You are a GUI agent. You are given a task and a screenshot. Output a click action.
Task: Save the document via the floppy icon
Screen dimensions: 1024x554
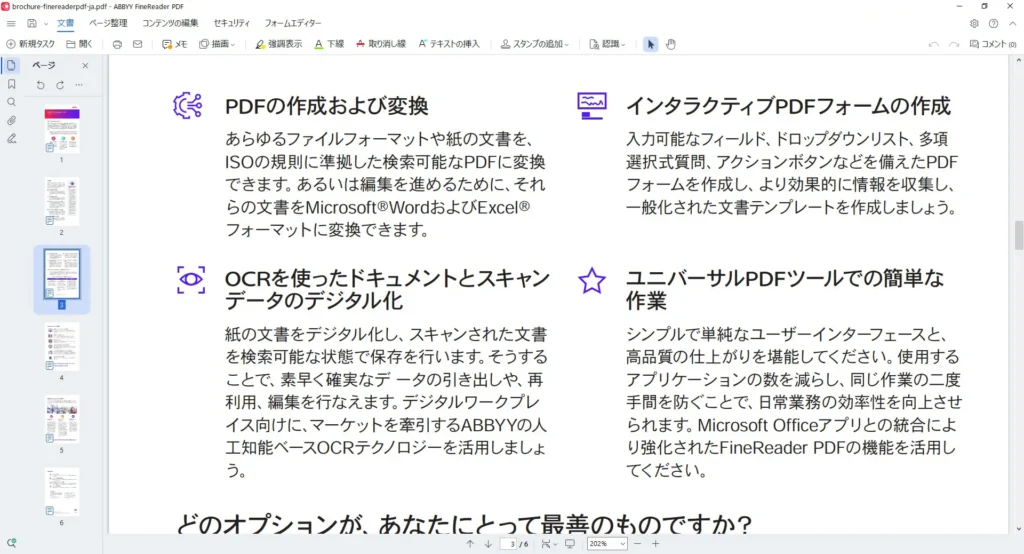click(31, 24)
